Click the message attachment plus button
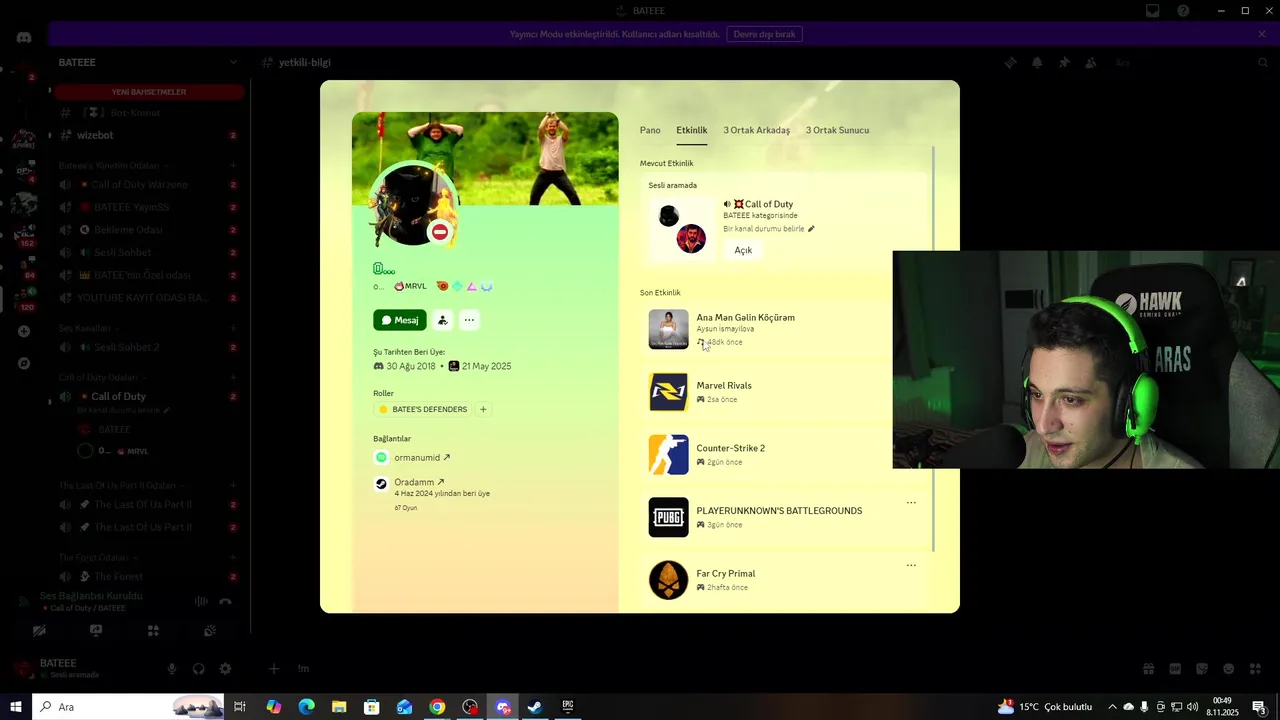The image size is (1280, 720). (273, 668)
